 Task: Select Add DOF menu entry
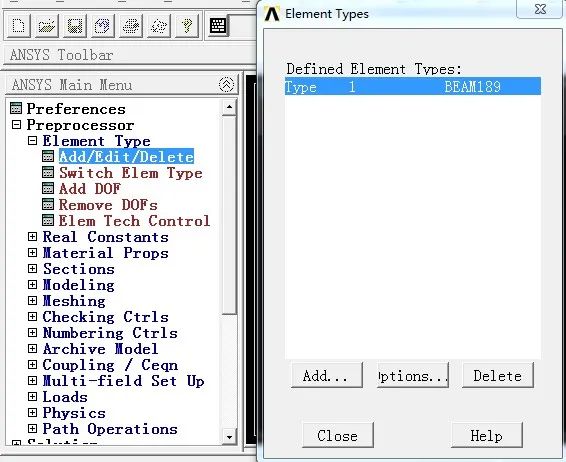pyautogui.click(x=90, y=189)
